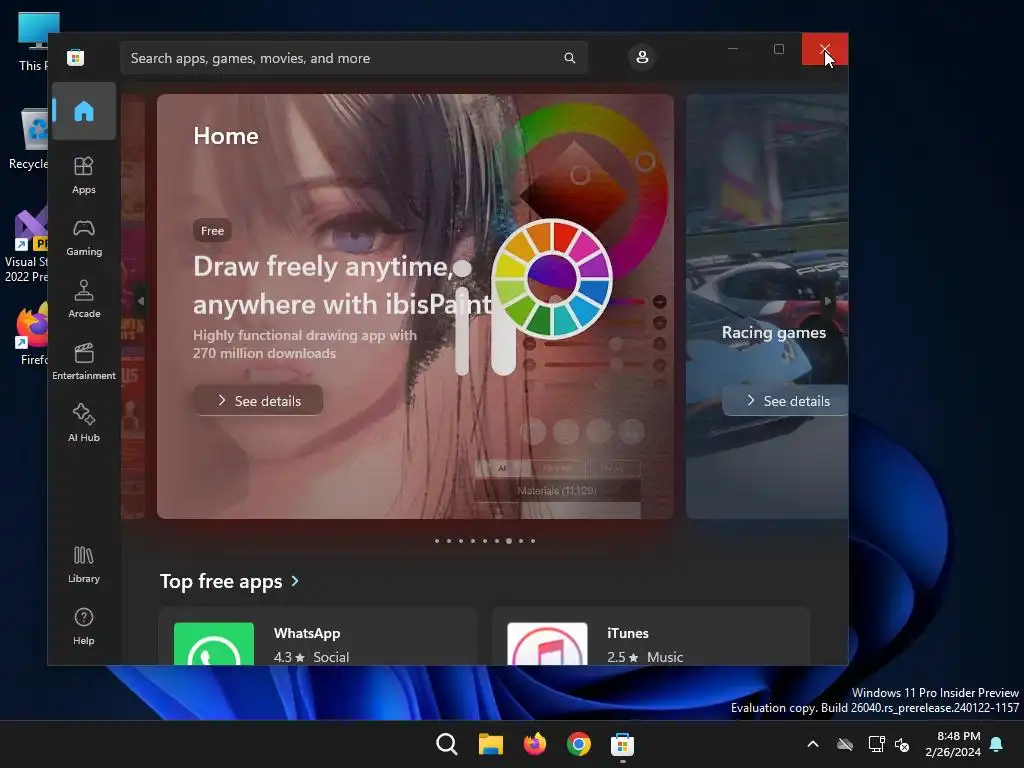Select Visual Studio 2022 Preview desktop shortcut
Image resolution: width=1024 pixels, height=768 pixels.
point(27,245)
